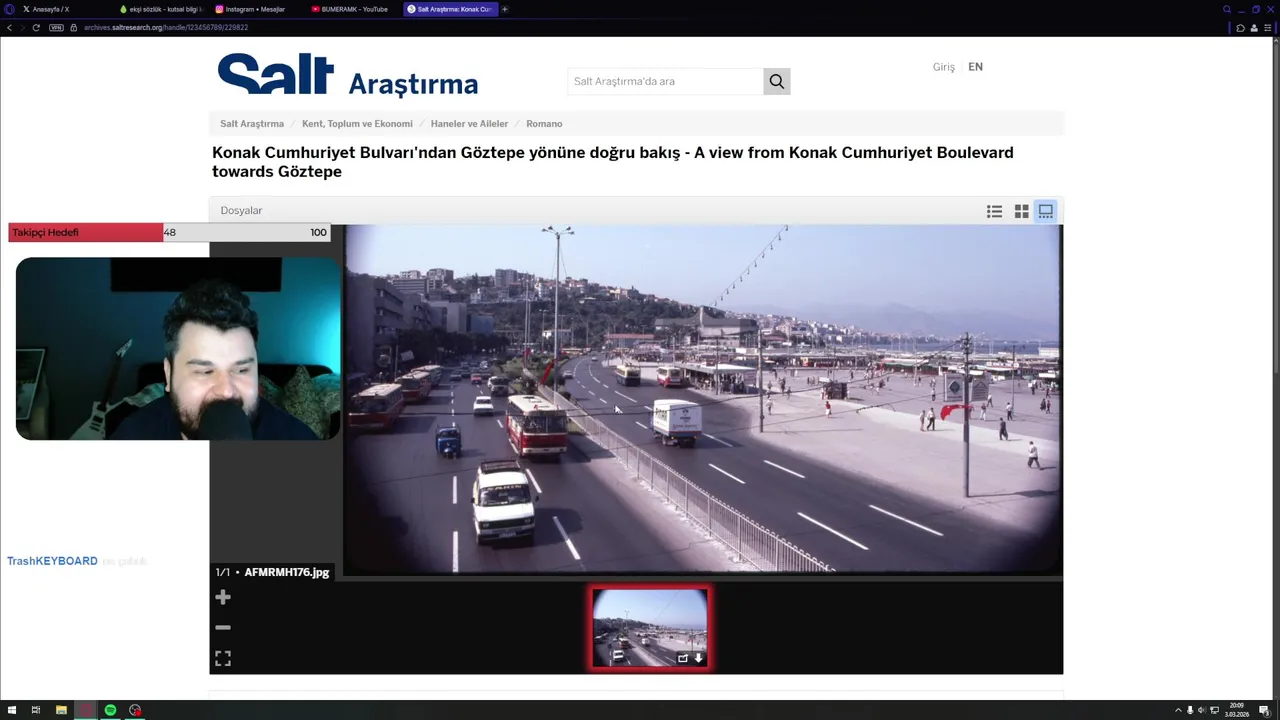Click the Takipçi Hedefi progress bar
The image size is (1280, 720).
(169, 232)
